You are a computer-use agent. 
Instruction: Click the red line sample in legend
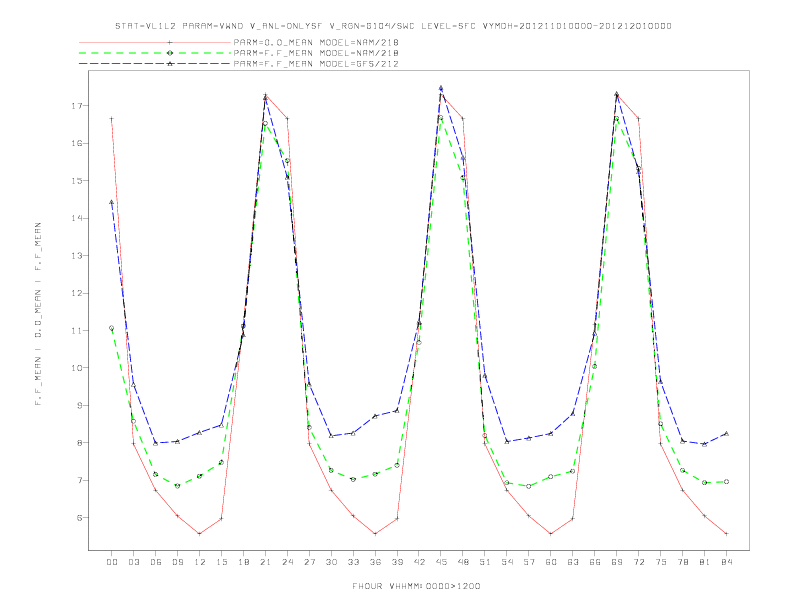tap(155, 42)
